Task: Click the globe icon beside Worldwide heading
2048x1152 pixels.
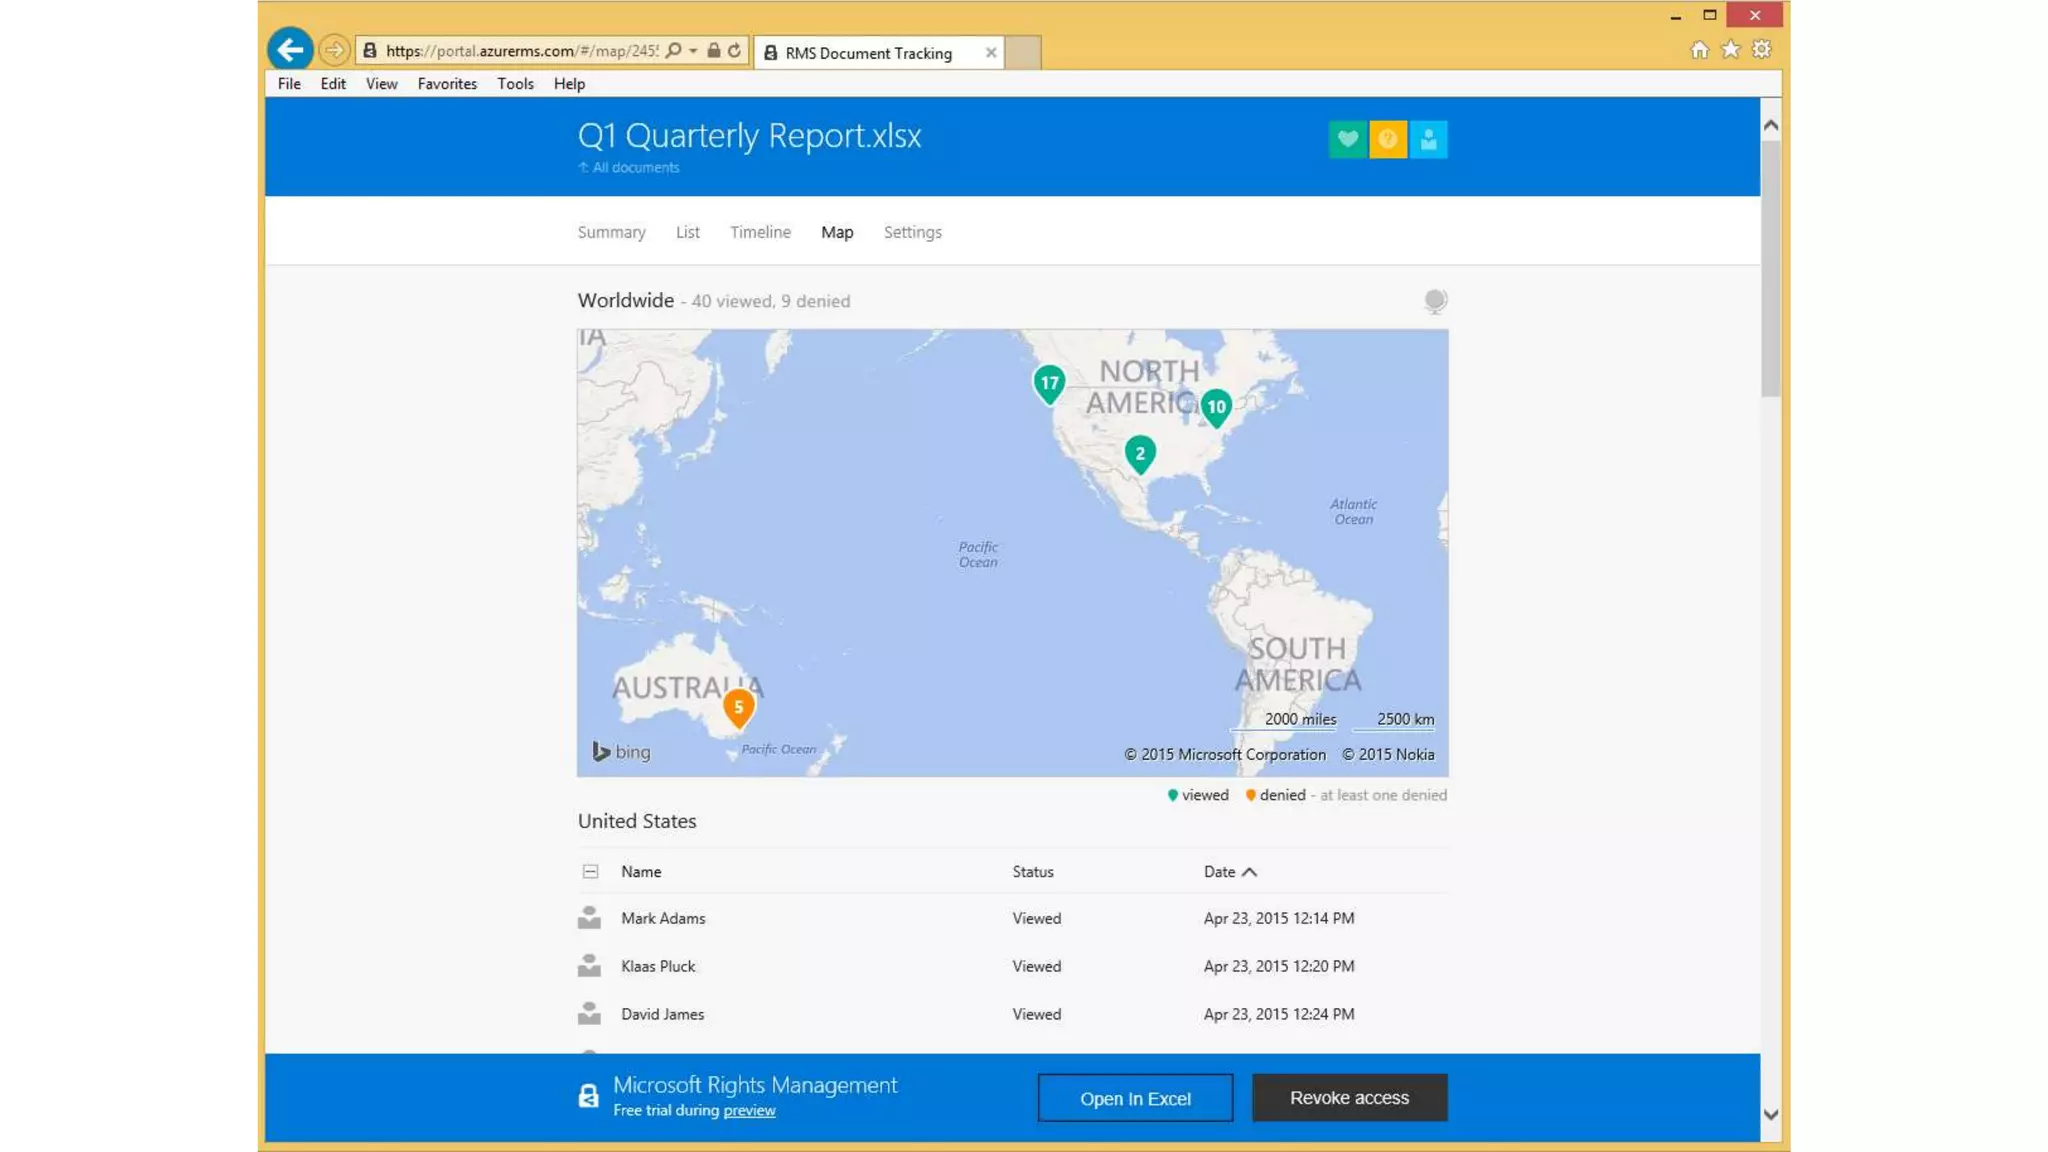Action: (x=1435, y=300)
